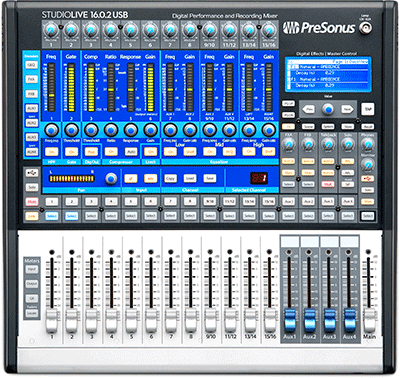Click the Faders Locate button
Screen dimensions: 400x378
tap(32, 313)
